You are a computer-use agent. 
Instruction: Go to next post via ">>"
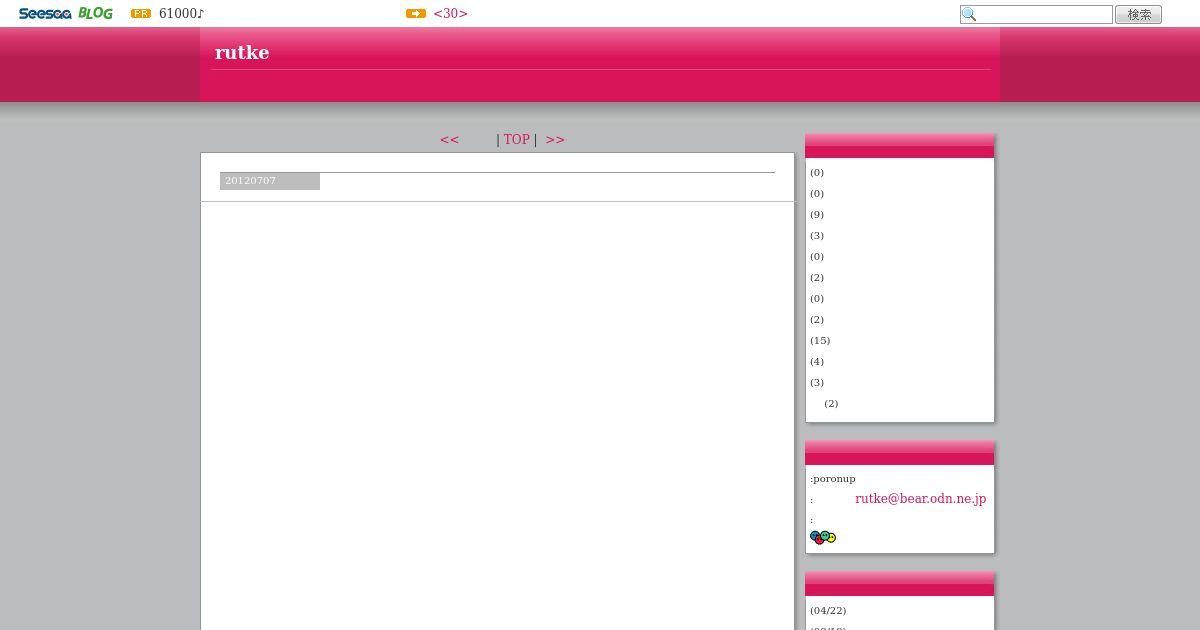(555, 140)
